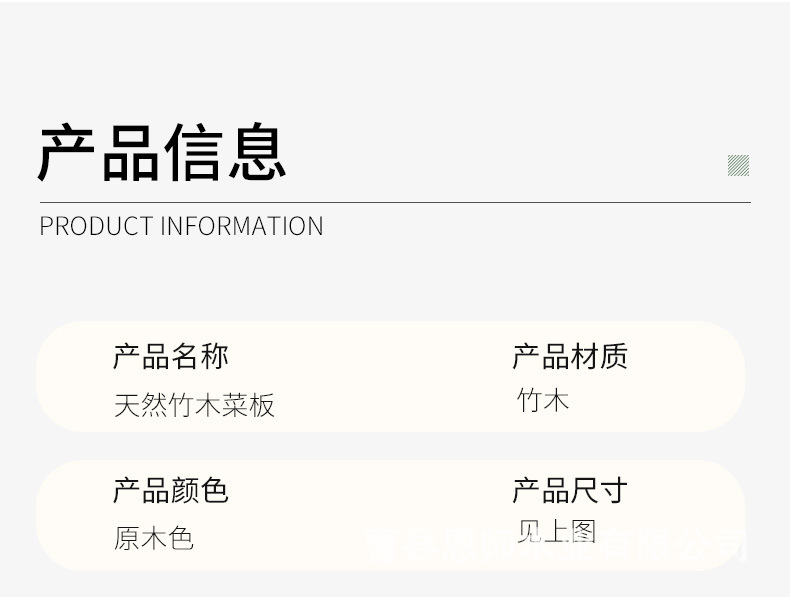Click the word PRODUCT in the subtitle
This screenshot has width=790, height=597.
pos(96,226)
